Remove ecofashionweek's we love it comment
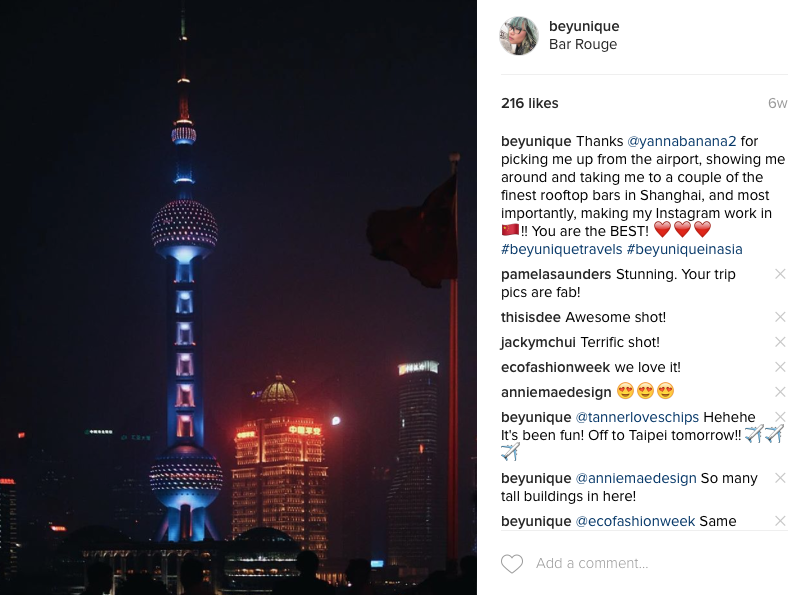The width and height of the screenshot is (810, 595). click(x=780, y=367)
